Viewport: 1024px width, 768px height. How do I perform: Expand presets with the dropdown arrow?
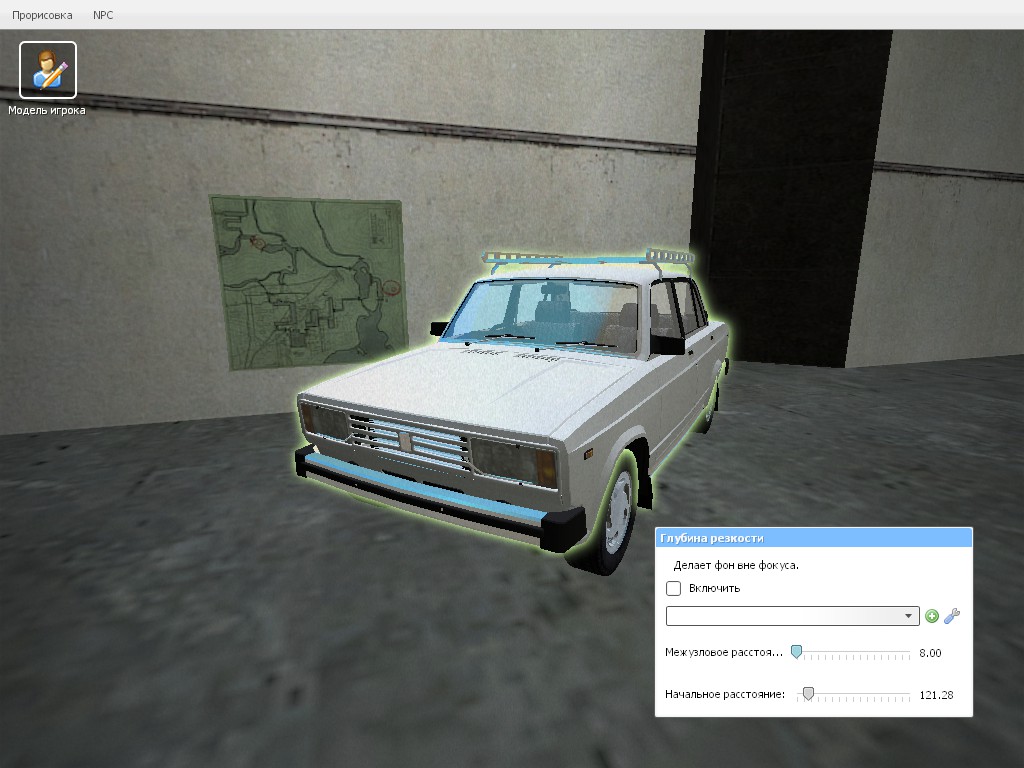908,616
